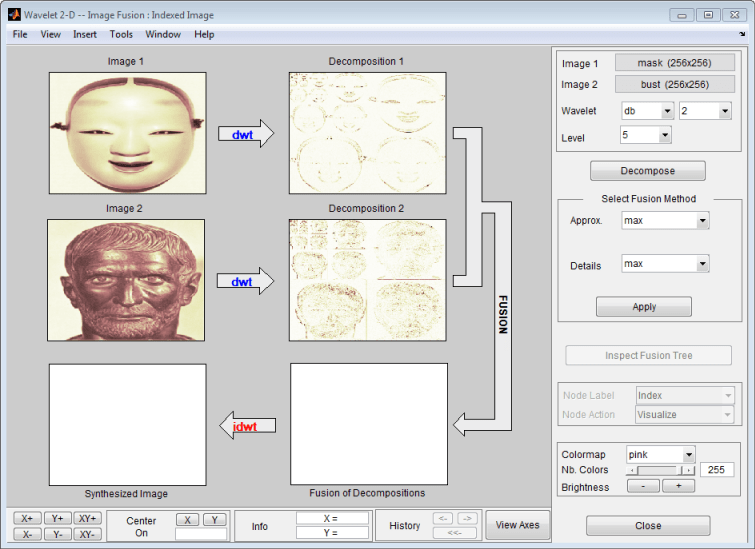Open the Details fusion method dropdown
This screenshot has height=549, width=755.
click(x=665, y=263)
